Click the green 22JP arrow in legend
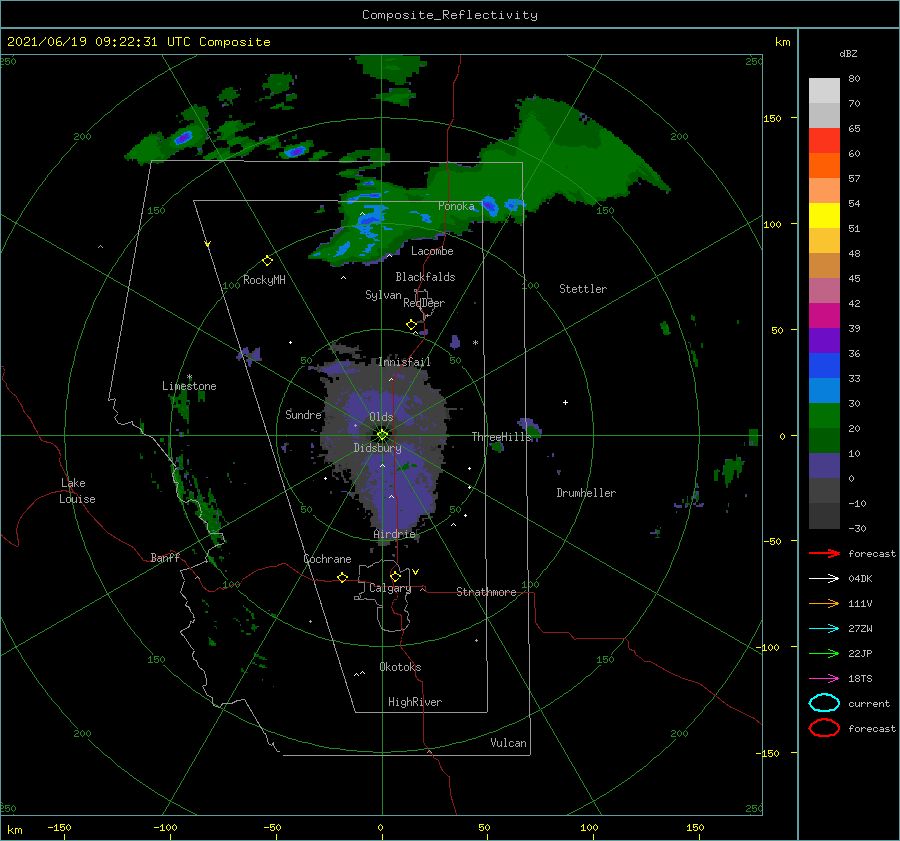The image size is (900, 841). [x=824, y=653]
